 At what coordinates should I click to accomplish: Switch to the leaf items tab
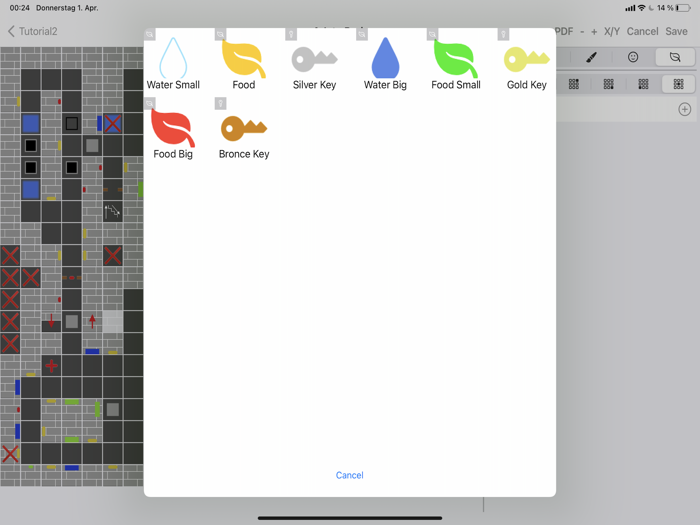tap(675, 57)
